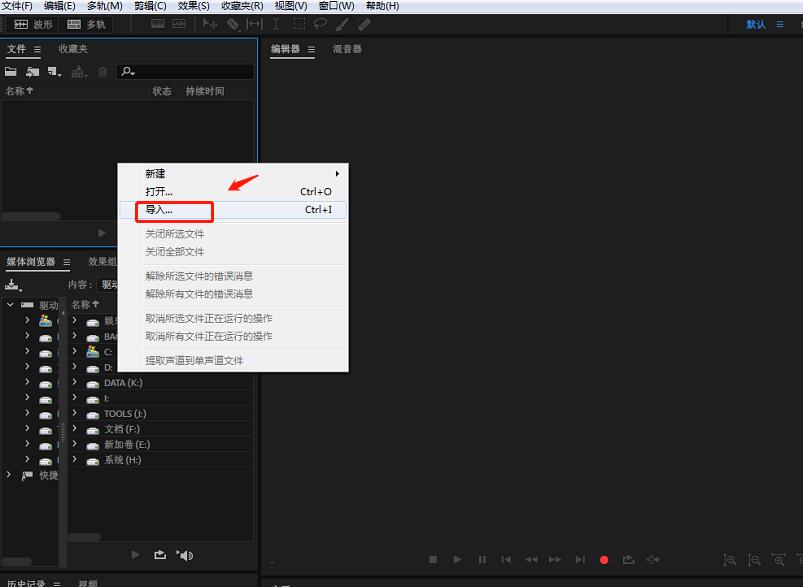Click the Stop button in editor transport

(x=433, y=560)
